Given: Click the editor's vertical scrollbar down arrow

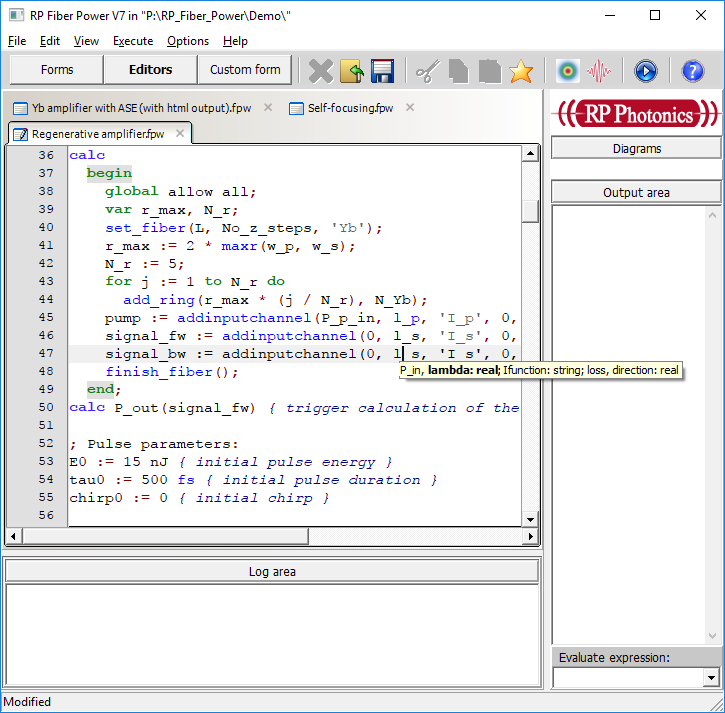Looking at the screenshot, I should 530,520.
